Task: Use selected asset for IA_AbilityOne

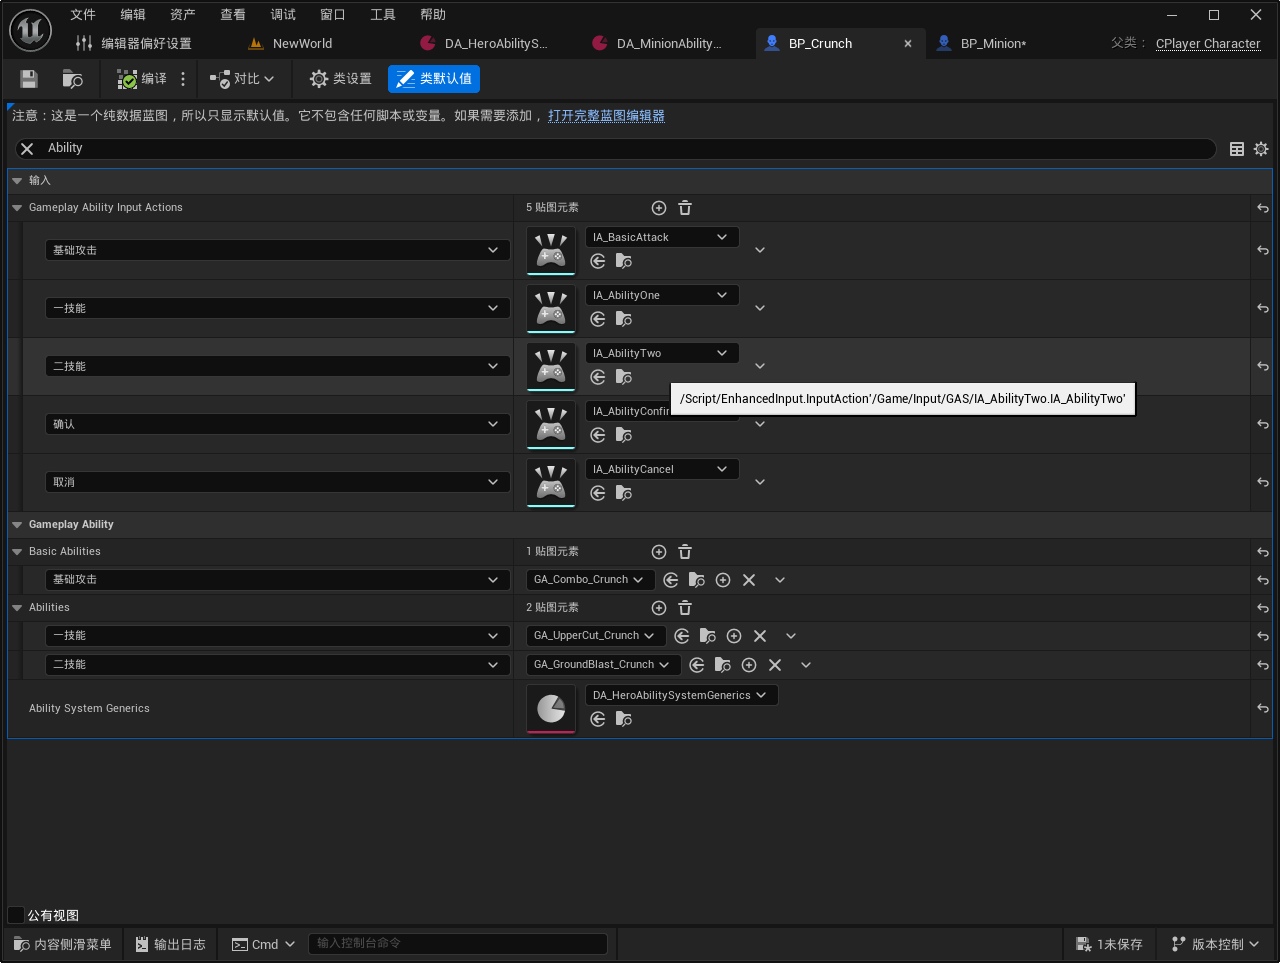Action: pyautogui.click(x=598, y=319)
